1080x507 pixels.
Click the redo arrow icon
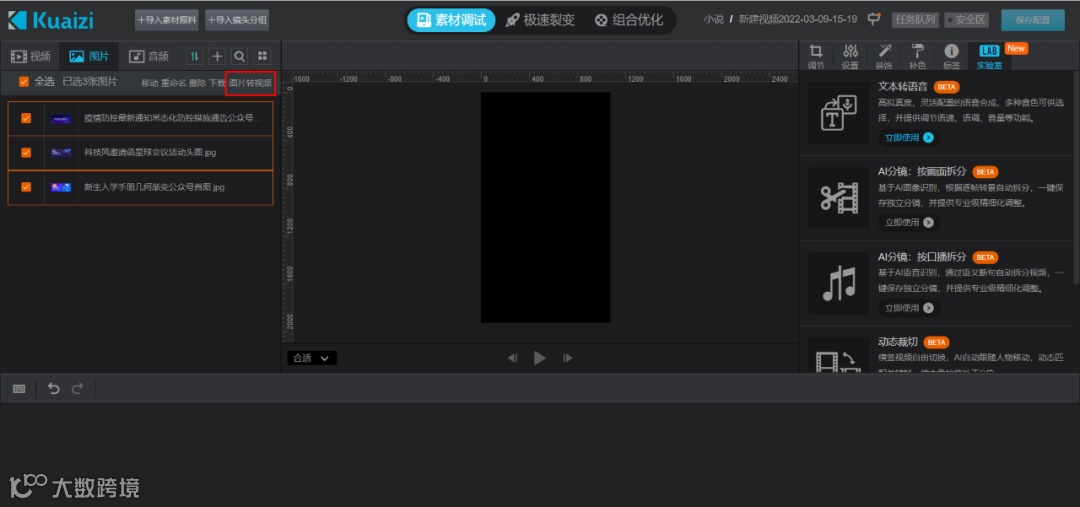[x=77, y=389]
